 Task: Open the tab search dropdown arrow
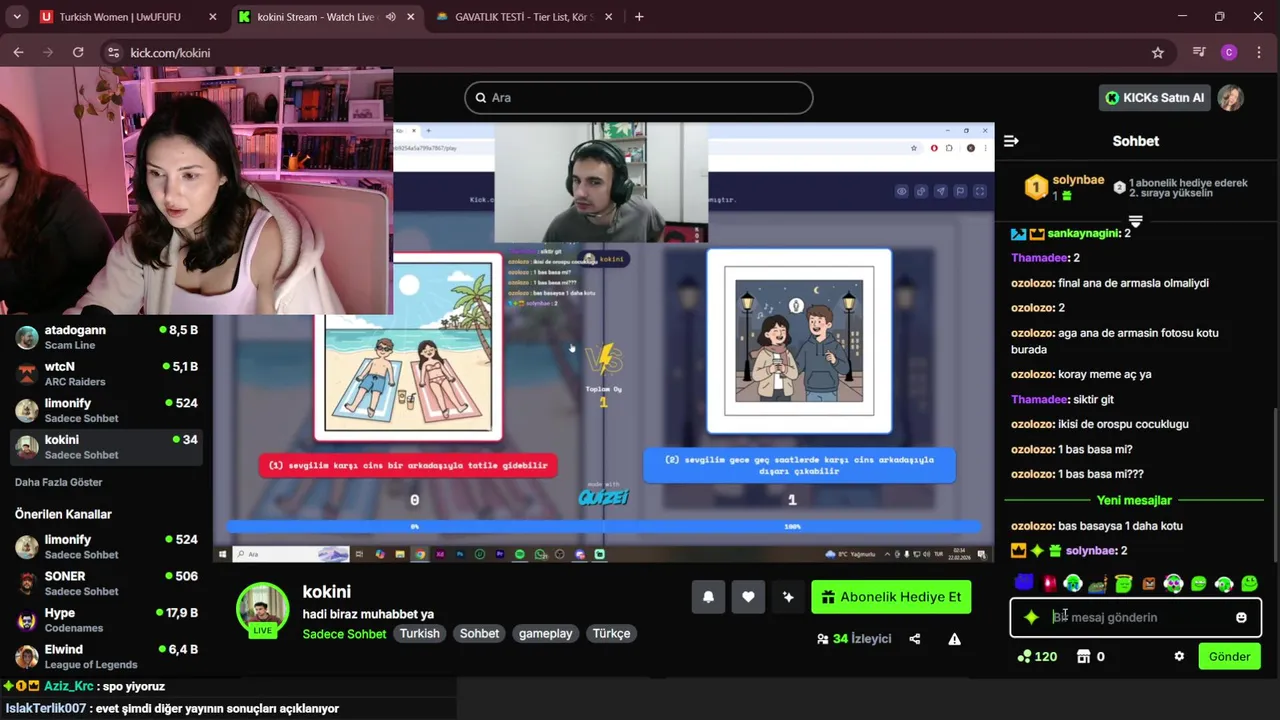(x=17, y=17)
